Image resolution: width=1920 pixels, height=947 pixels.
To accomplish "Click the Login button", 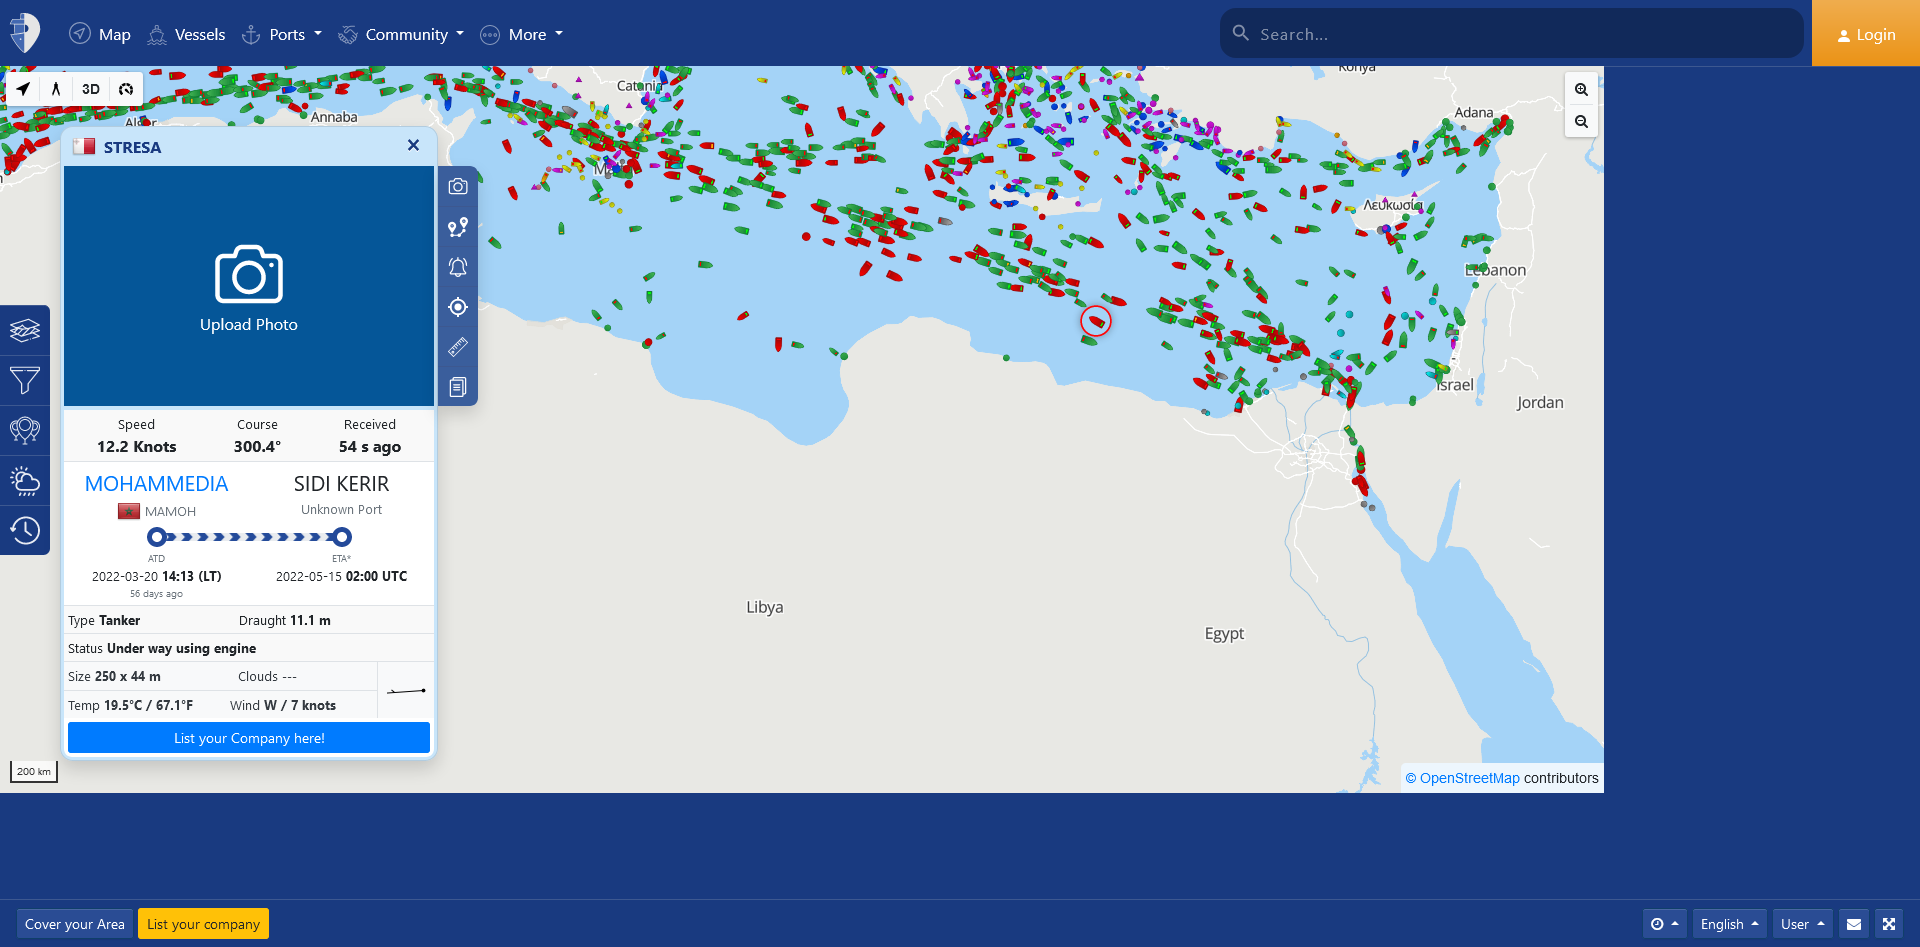I will tap(1866, 34).
